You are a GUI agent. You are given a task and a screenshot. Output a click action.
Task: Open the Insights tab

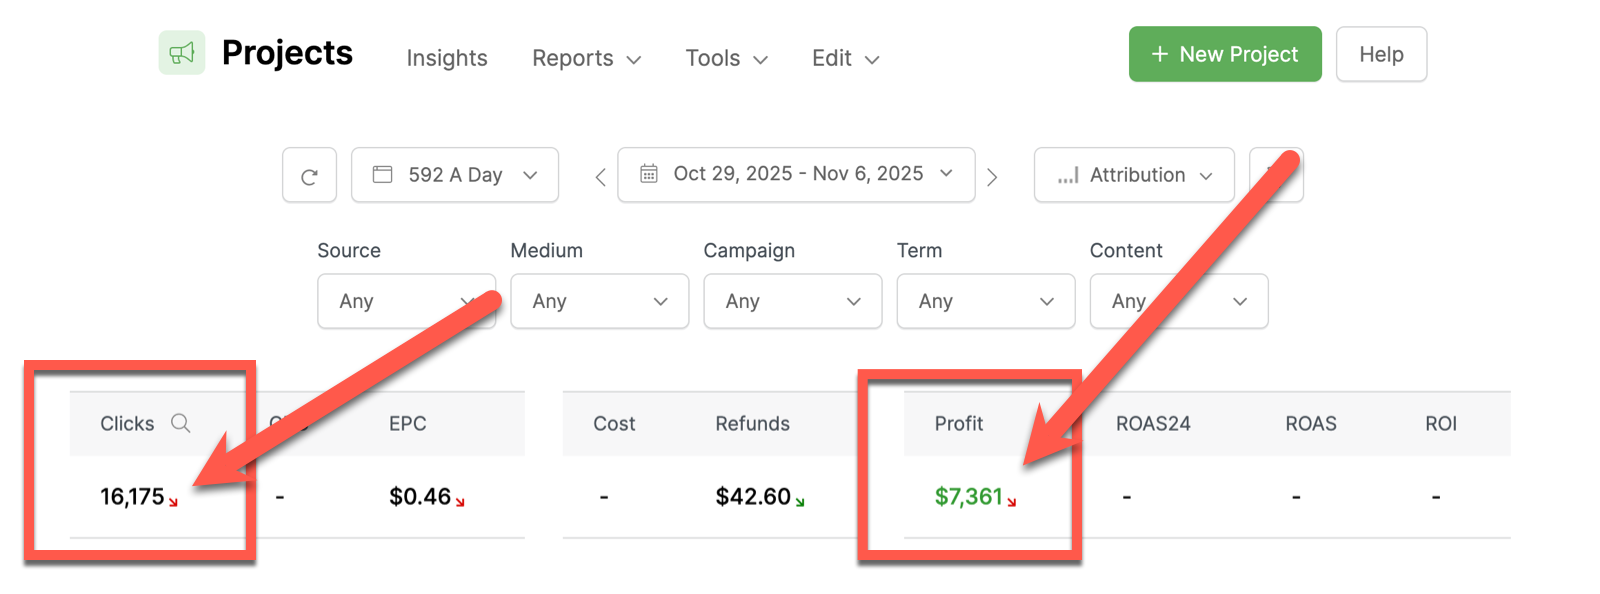click(447, 58)
